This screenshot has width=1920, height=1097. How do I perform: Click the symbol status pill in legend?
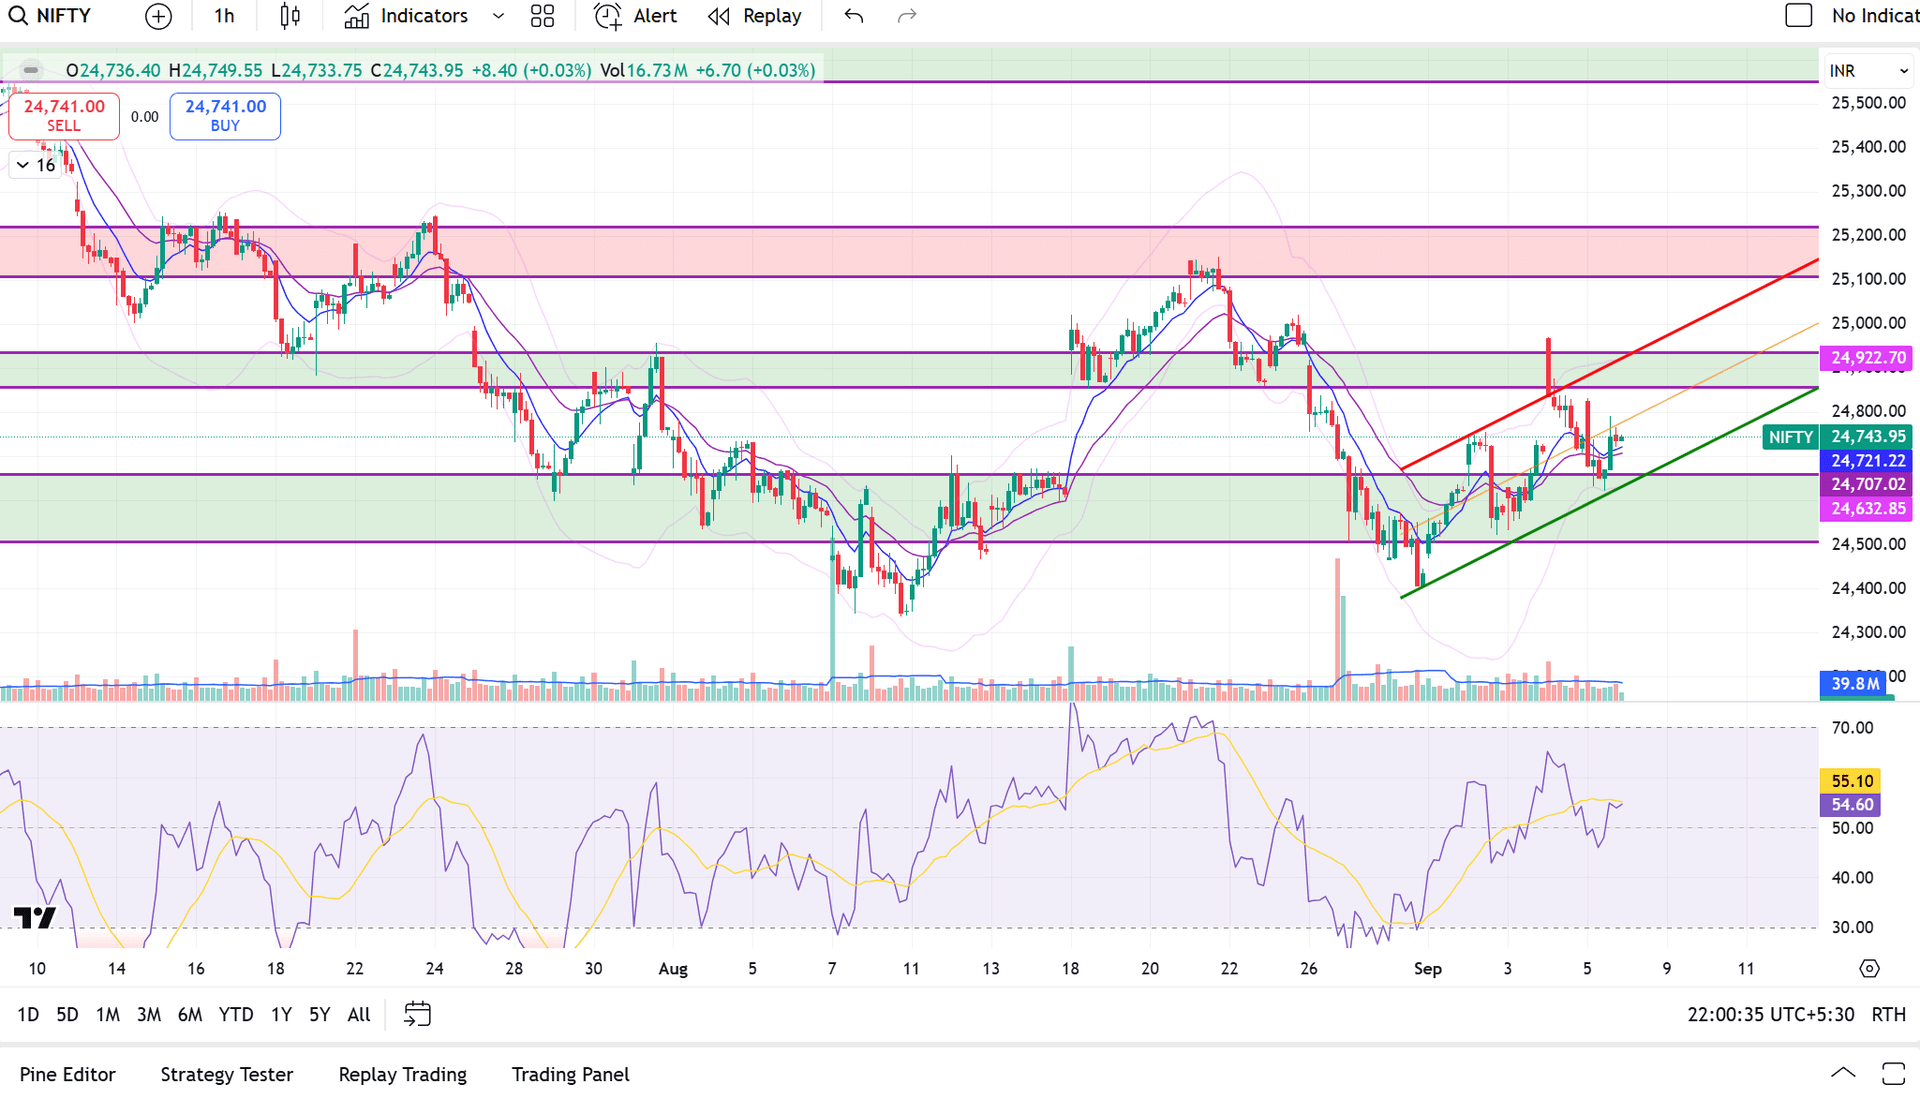pyautogui.click(x=31, y=70)
